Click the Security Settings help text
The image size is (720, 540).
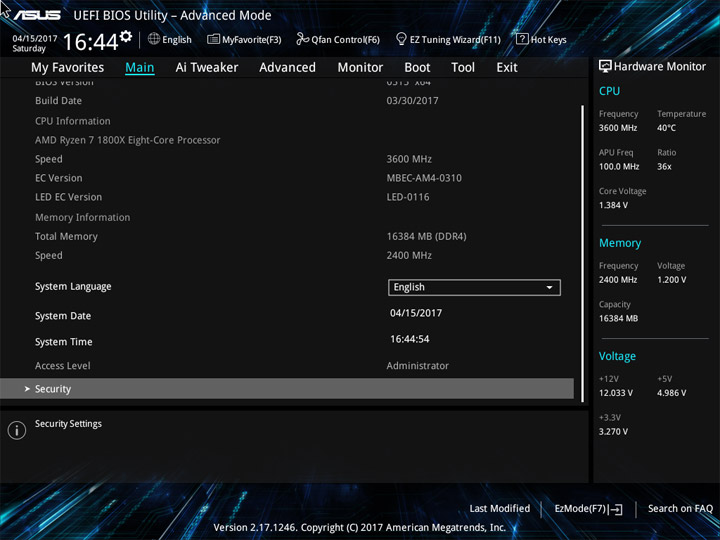click(x=68, y=424)
